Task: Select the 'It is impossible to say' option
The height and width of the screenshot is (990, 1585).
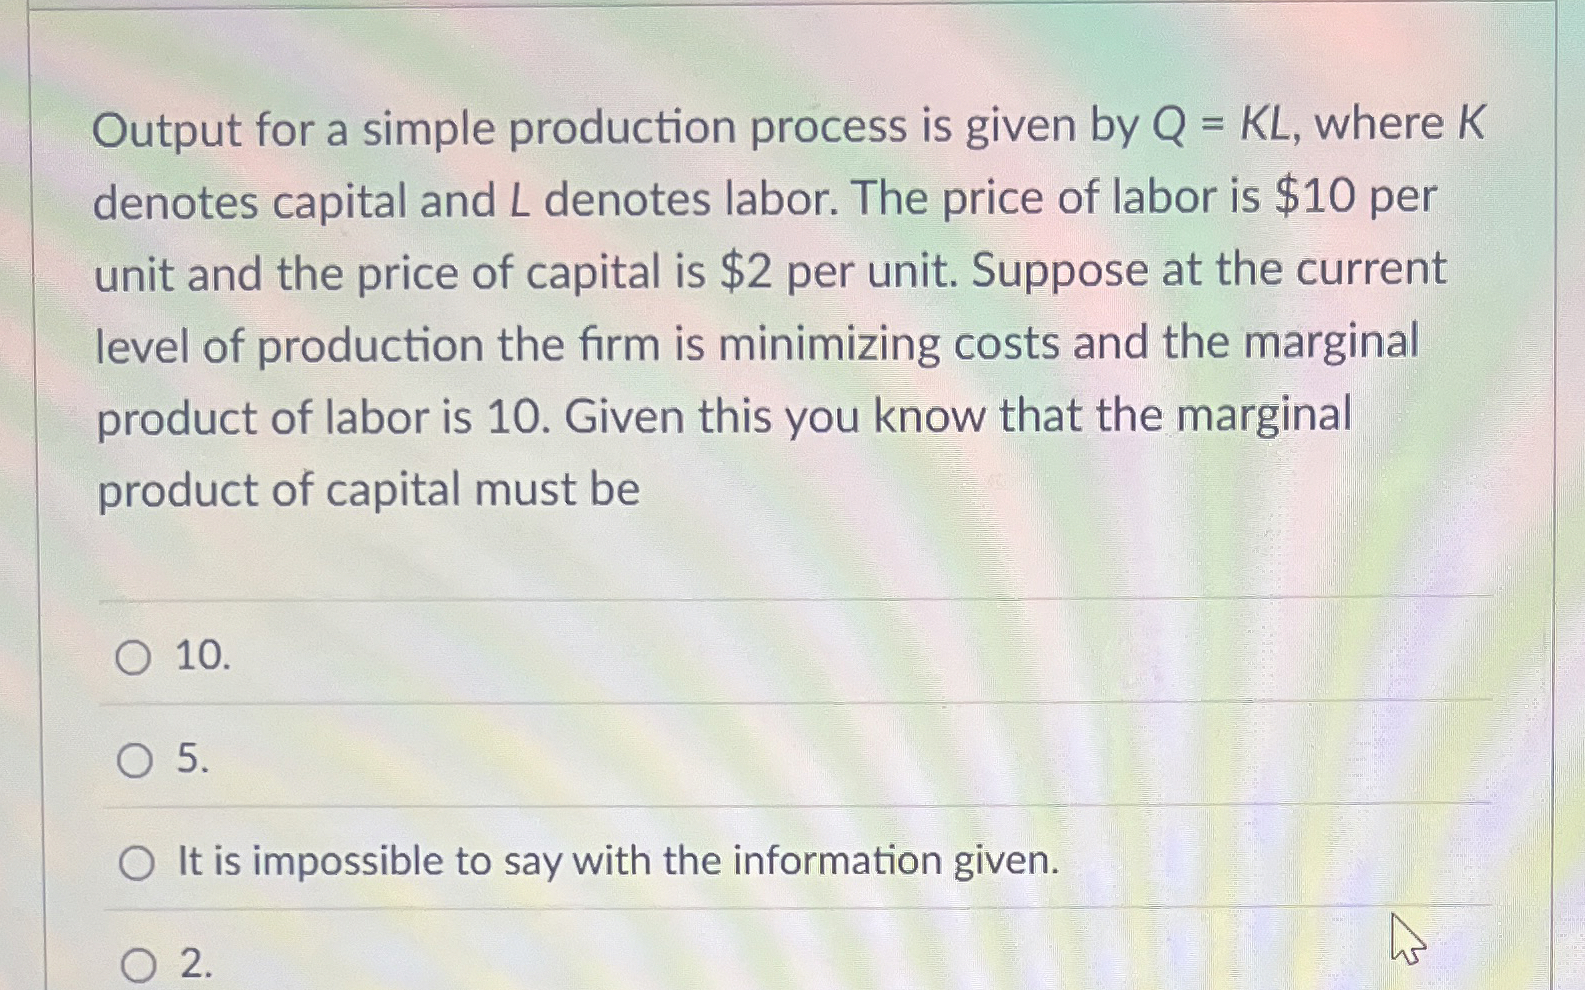Action: click(x=138, y=862)
